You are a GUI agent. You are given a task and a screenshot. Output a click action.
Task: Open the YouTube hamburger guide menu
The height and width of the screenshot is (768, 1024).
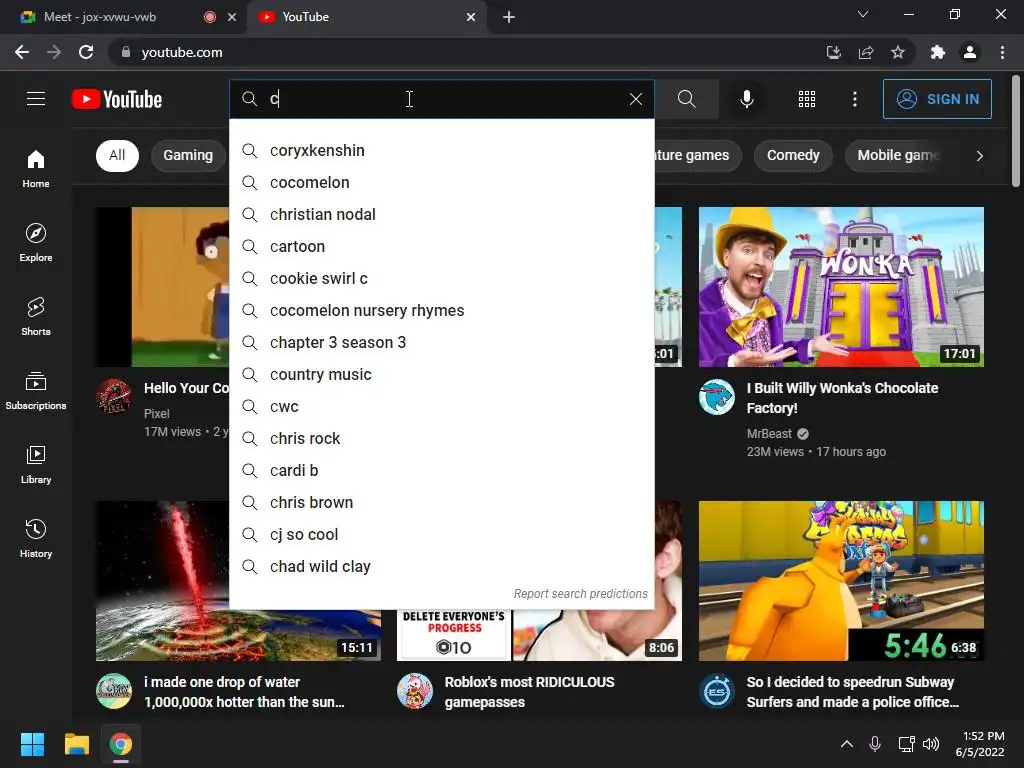36,99
